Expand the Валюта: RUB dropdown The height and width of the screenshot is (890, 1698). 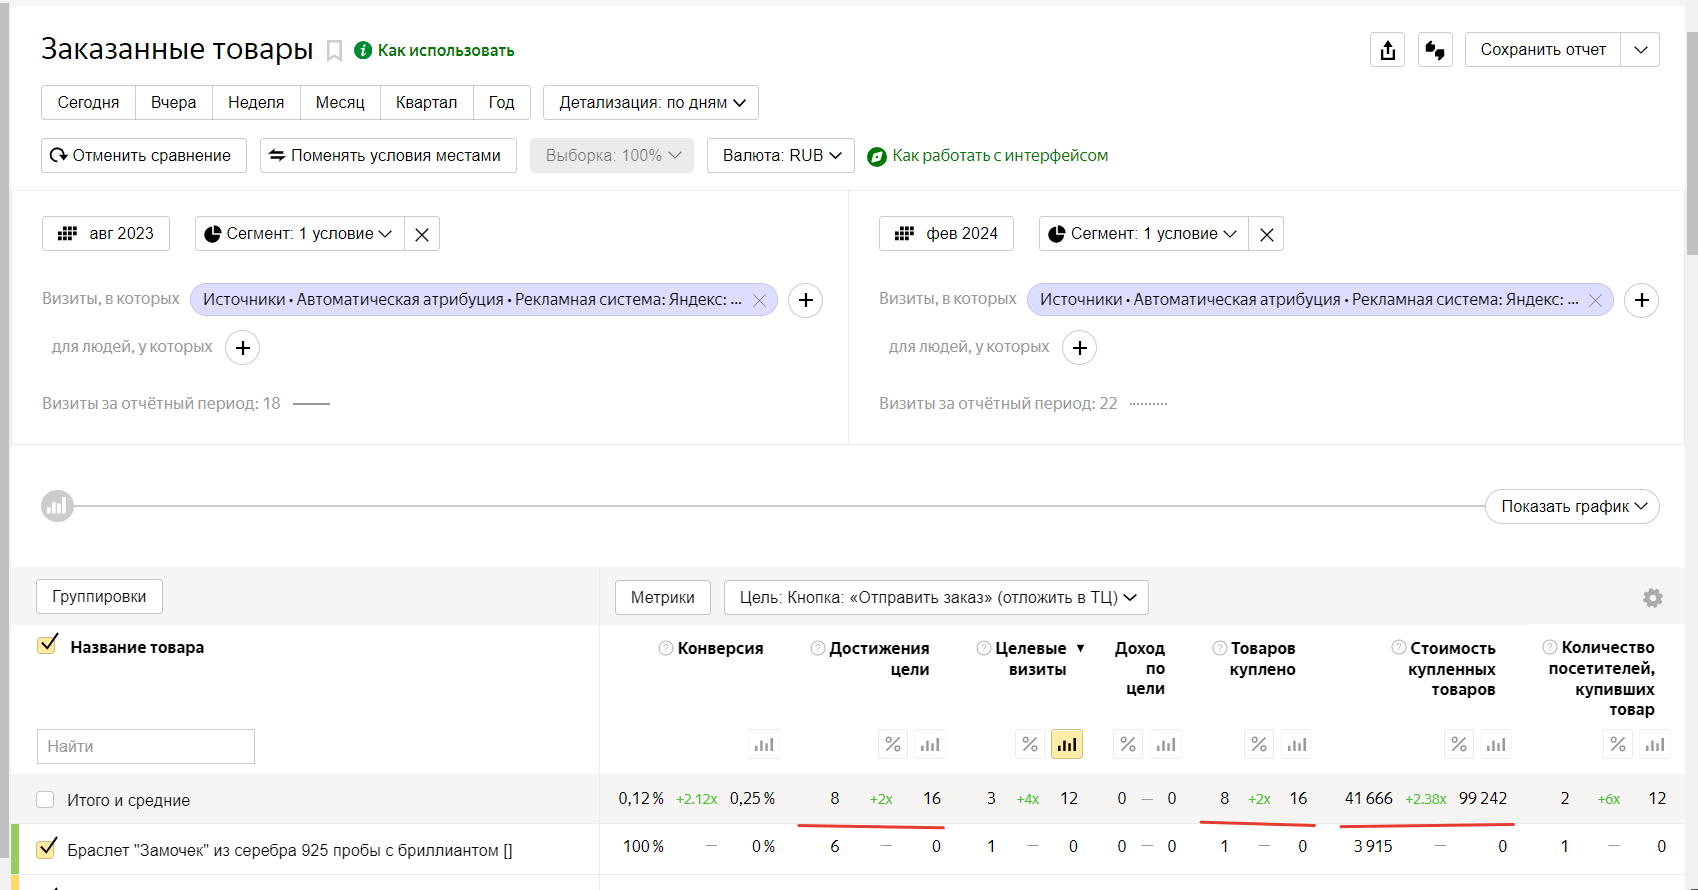(x=780, y=156)
